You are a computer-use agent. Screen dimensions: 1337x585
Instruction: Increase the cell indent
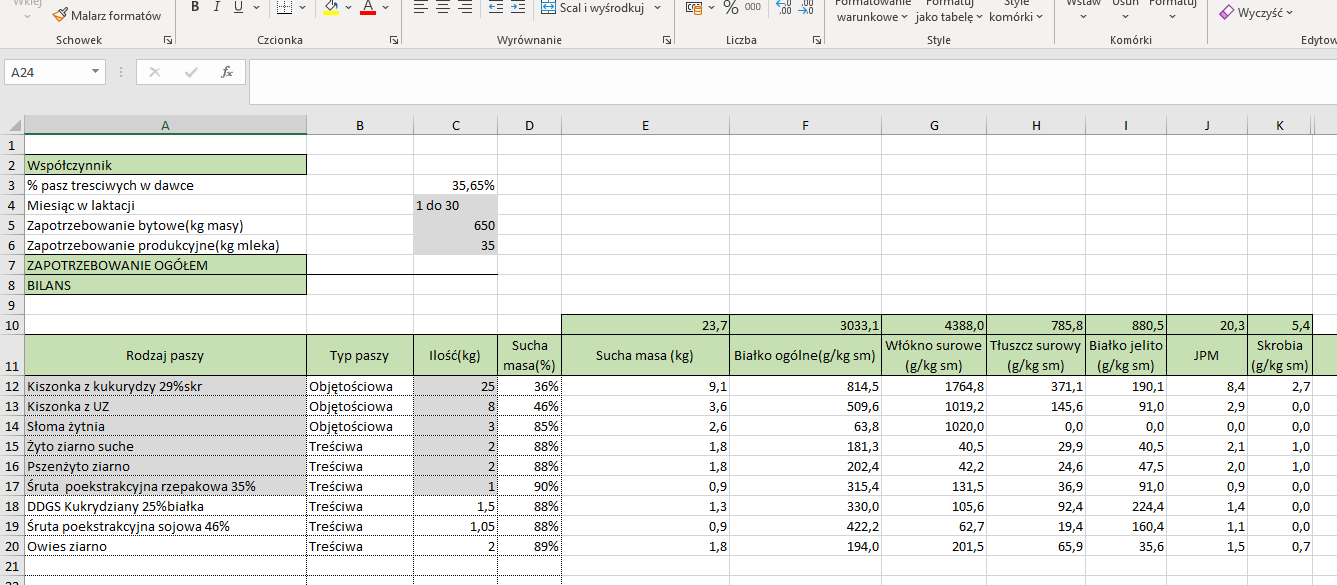[x=517, y=7]
